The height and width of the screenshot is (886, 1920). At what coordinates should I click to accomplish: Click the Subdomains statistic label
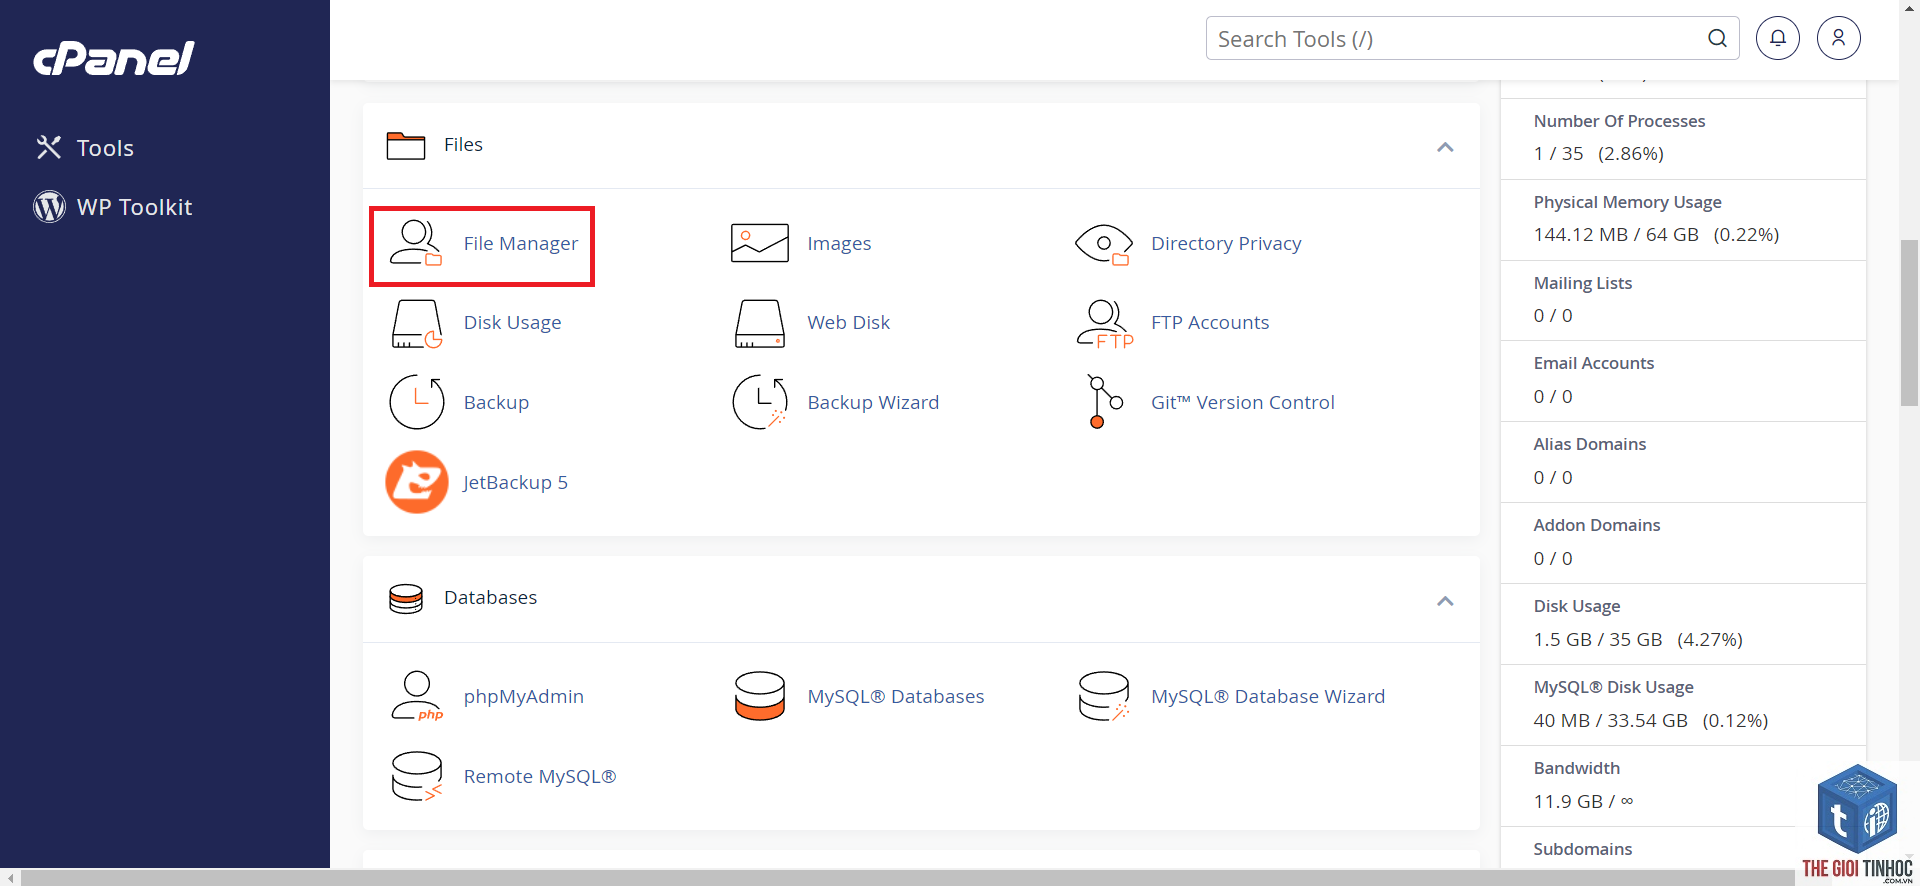(x=1582, y=849)
